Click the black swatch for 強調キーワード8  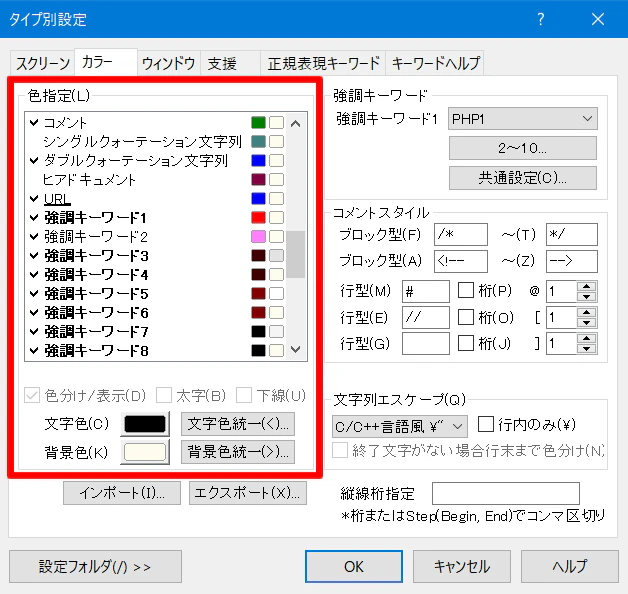258,350
